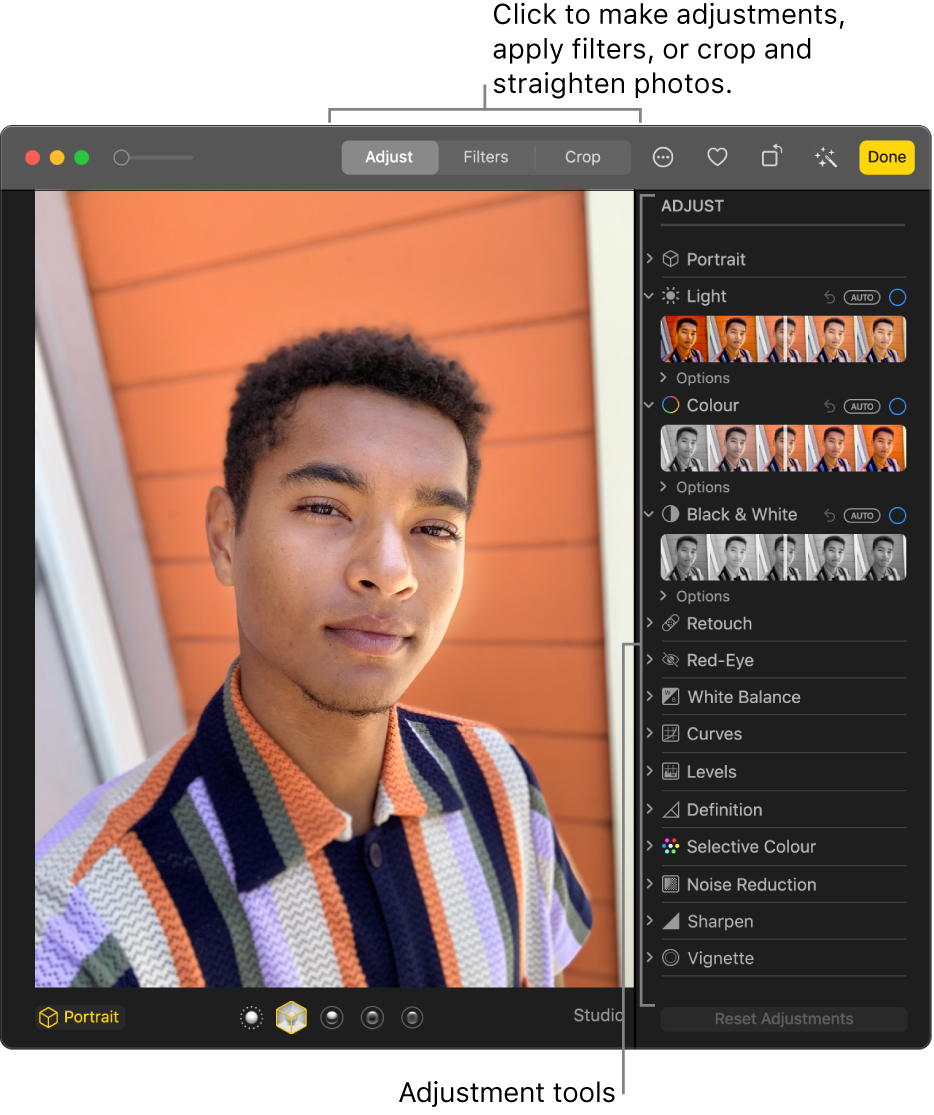Toggle the Colour adjustment circle
The height and width of the screenshot is (1115, 934).
click(x=897, y=406)
